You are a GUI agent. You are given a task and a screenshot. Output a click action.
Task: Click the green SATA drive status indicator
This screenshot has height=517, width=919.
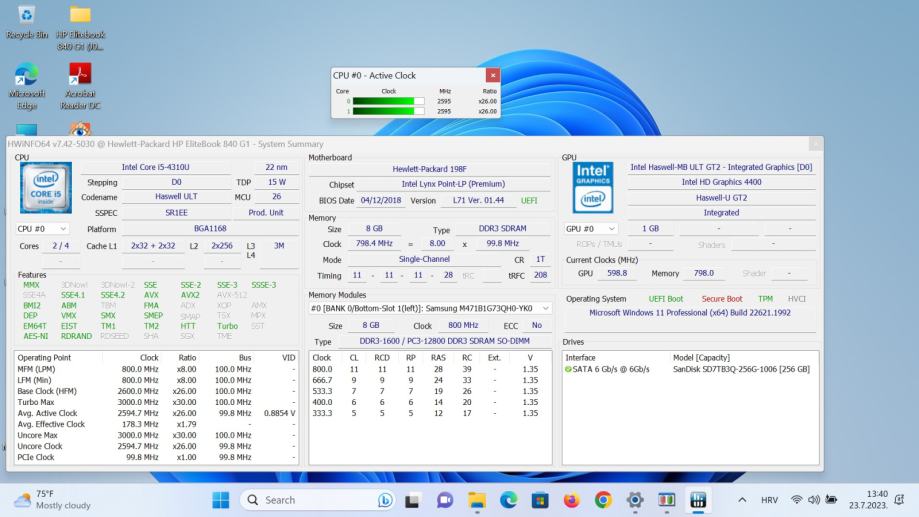tap(569, 369)
